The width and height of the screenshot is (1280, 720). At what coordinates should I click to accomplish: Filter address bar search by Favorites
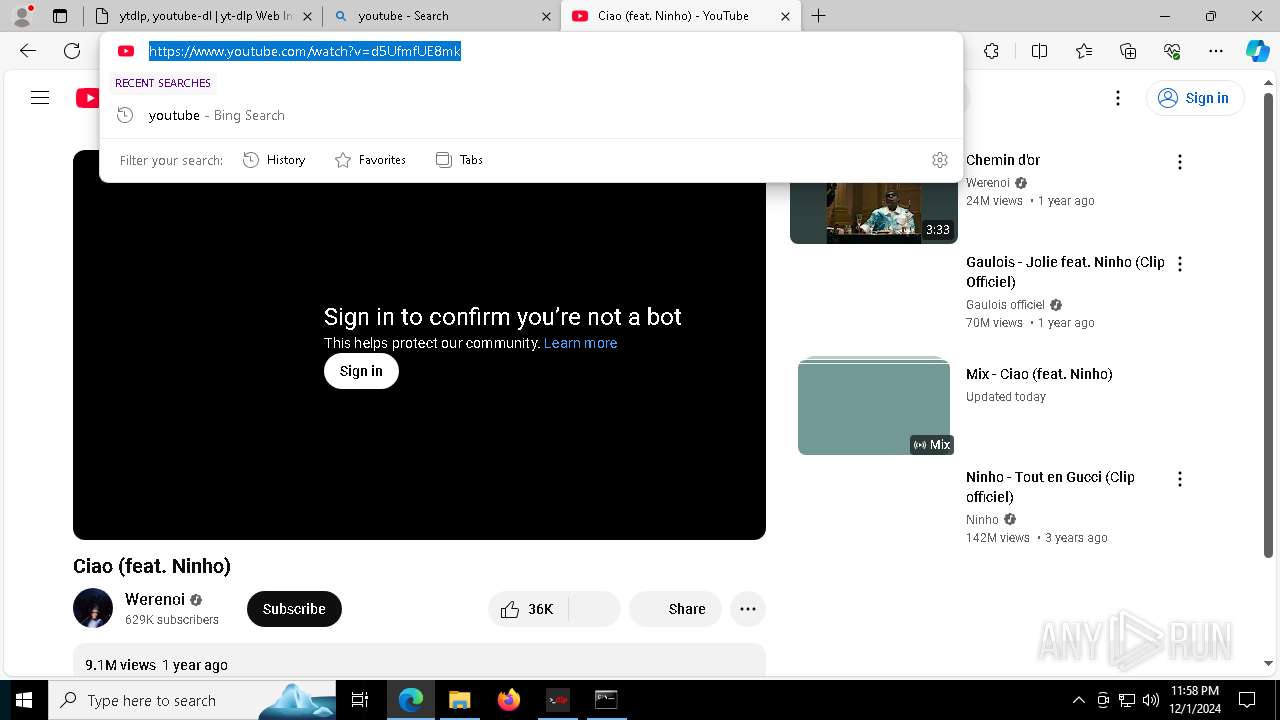click(x=370, y=160)
